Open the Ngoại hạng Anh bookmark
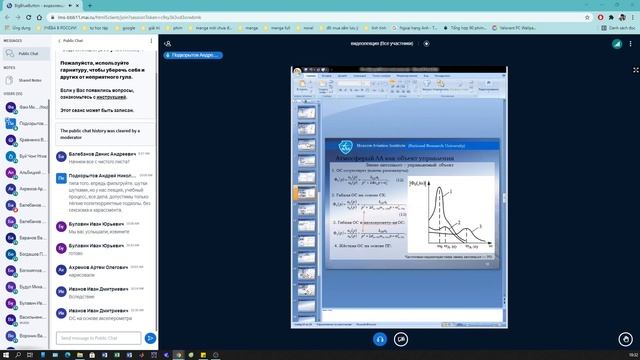This screenshot has height=360, width=640. tap(414, 28)
